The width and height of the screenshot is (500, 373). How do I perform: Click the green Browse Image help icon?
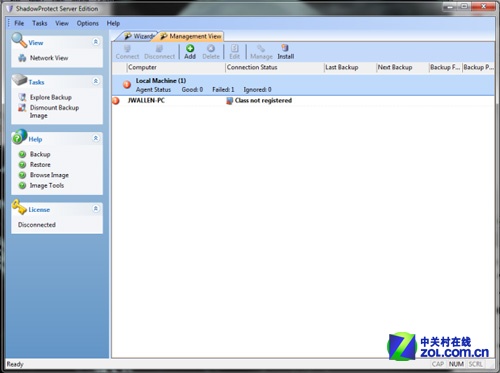[22, 175]
